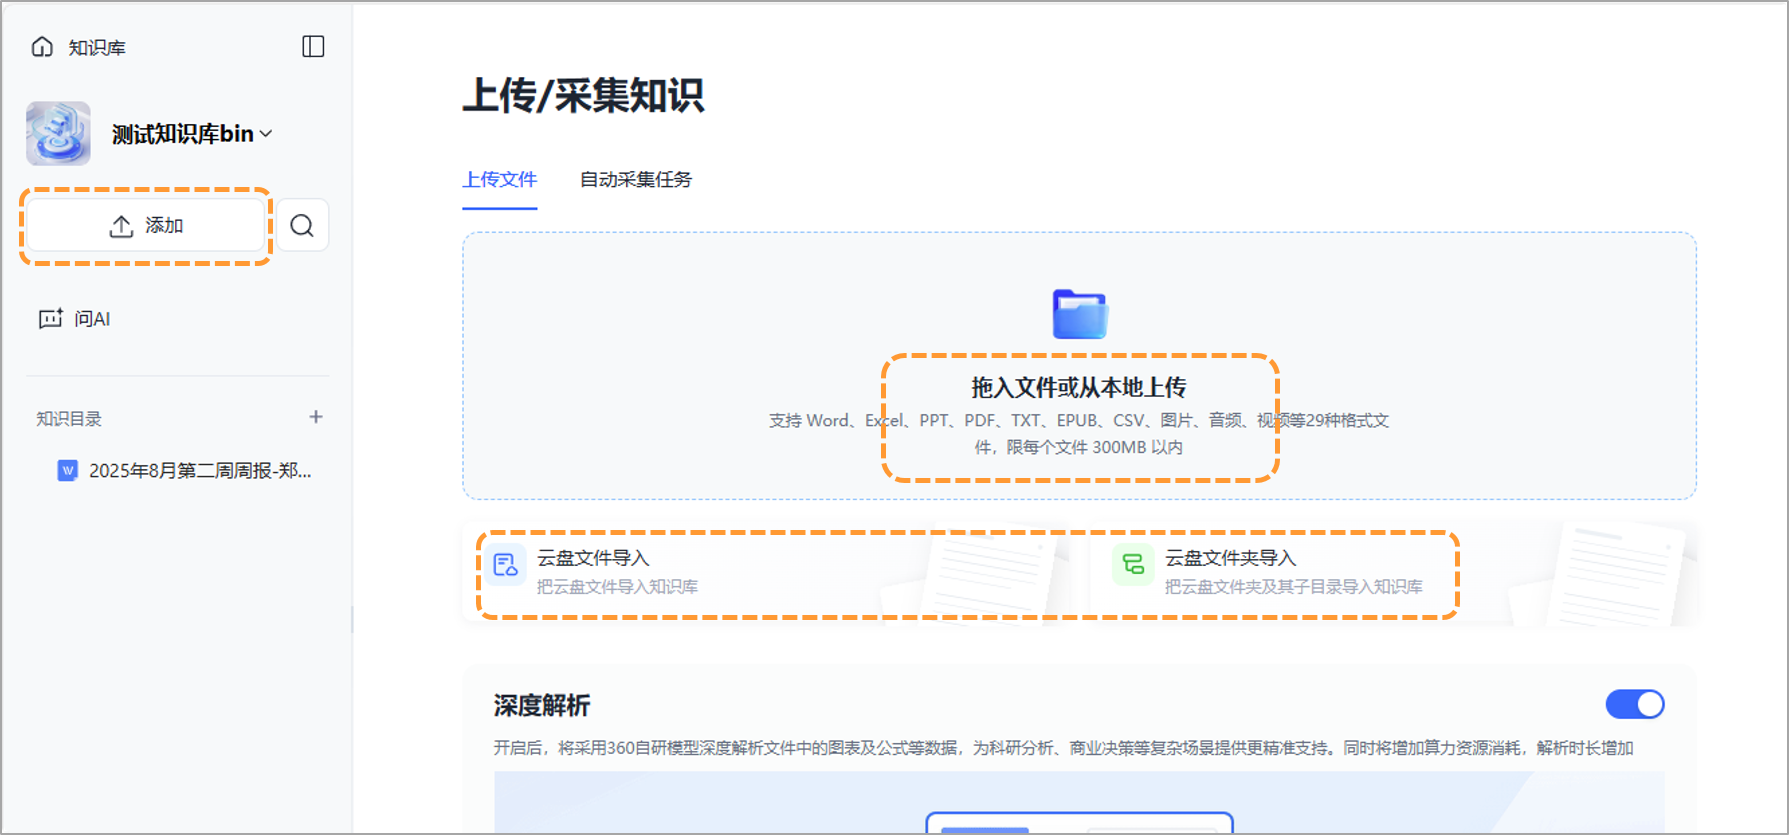Collapse the sidebar with the panel icon
1789x835 pixels.
click(313, 47)
